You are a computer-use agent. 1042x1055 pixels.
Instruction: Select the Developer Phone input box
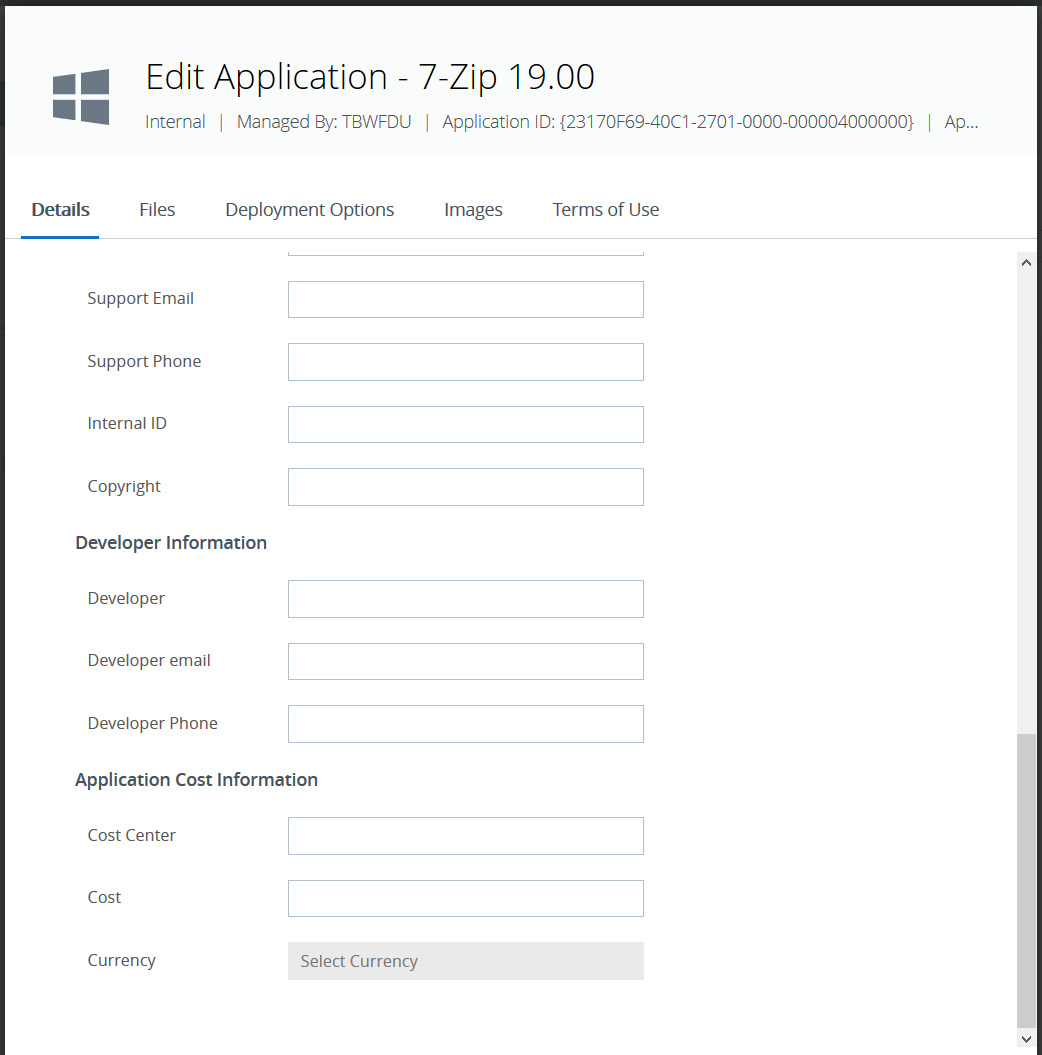click(466, 724)
